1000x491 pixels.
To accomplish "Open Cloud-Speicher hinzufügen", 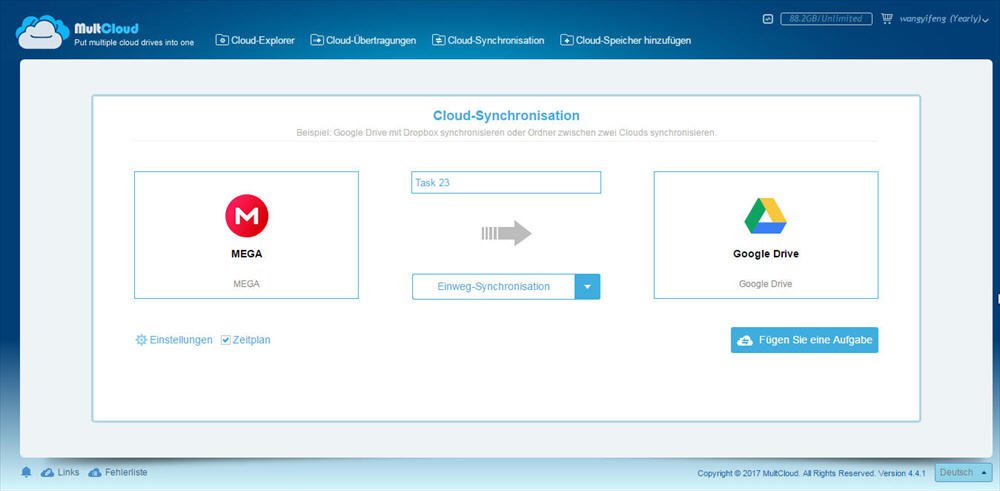I will tap(625, 40).
